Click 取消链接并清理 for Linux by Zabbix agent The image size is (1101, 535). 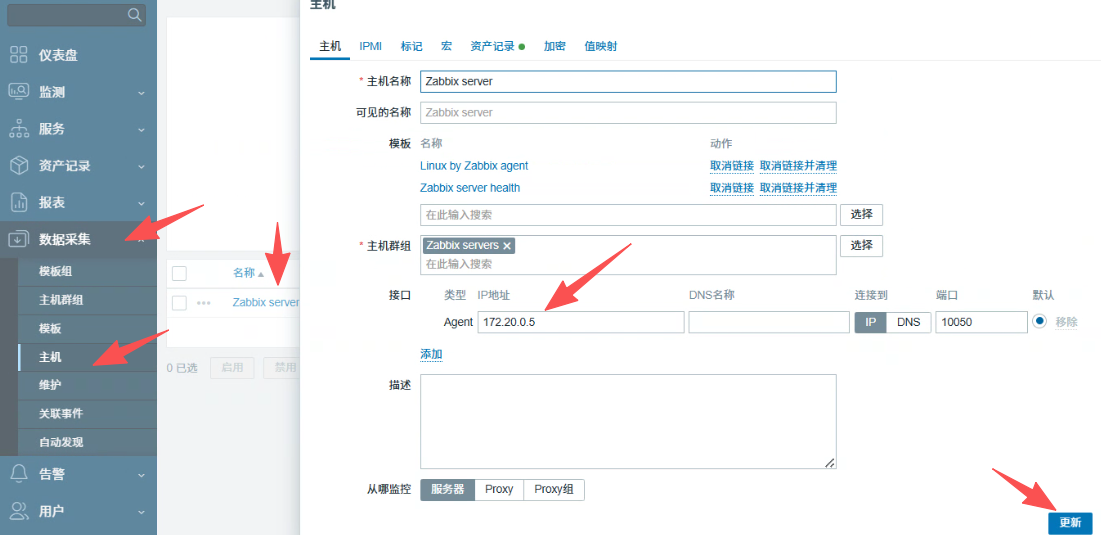click(798, 166)
